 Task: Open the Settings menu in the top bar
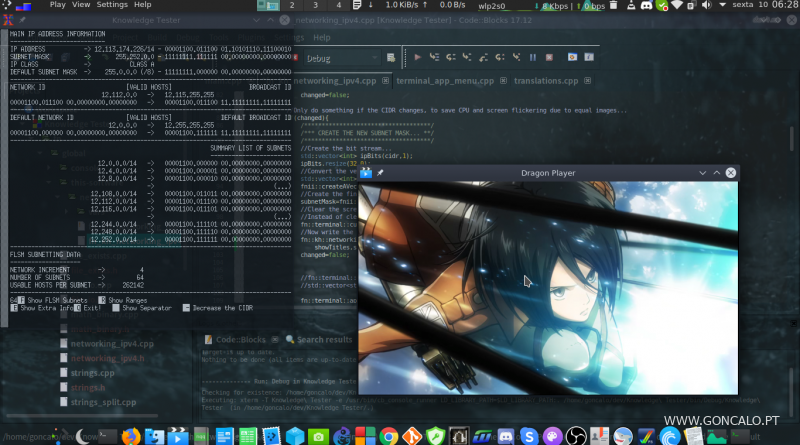tap(112, 5)
